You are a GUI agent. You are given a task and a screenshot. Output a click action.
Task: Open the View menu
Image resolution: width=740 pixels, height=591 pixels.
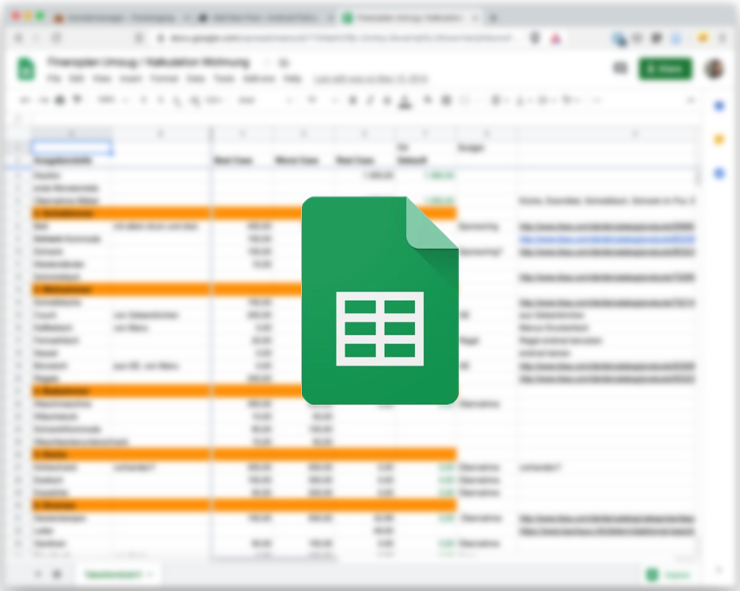[x=102, y=78]
